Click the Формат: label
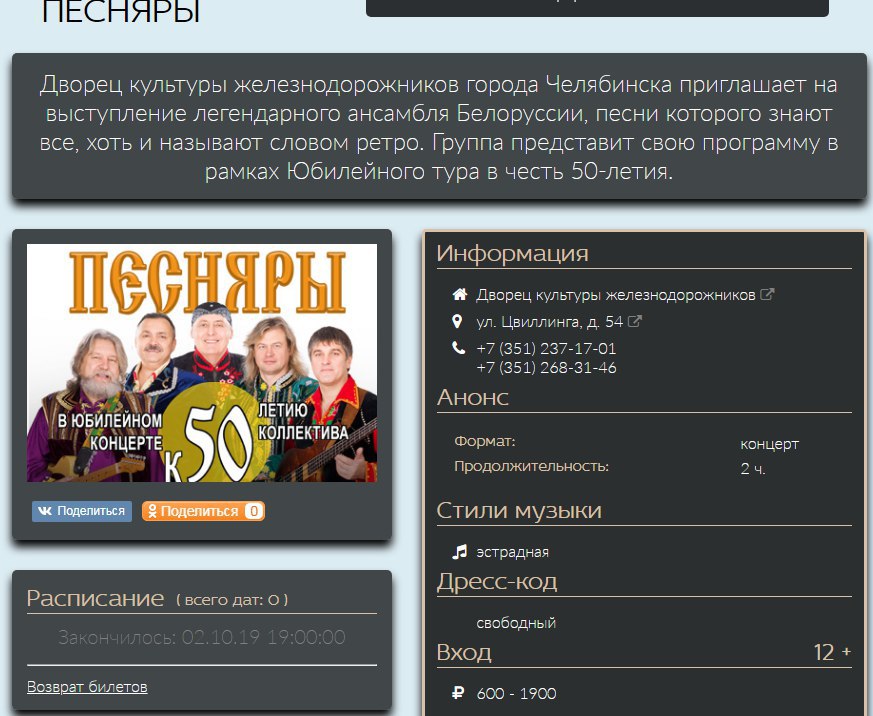 [x=484, y=442]
